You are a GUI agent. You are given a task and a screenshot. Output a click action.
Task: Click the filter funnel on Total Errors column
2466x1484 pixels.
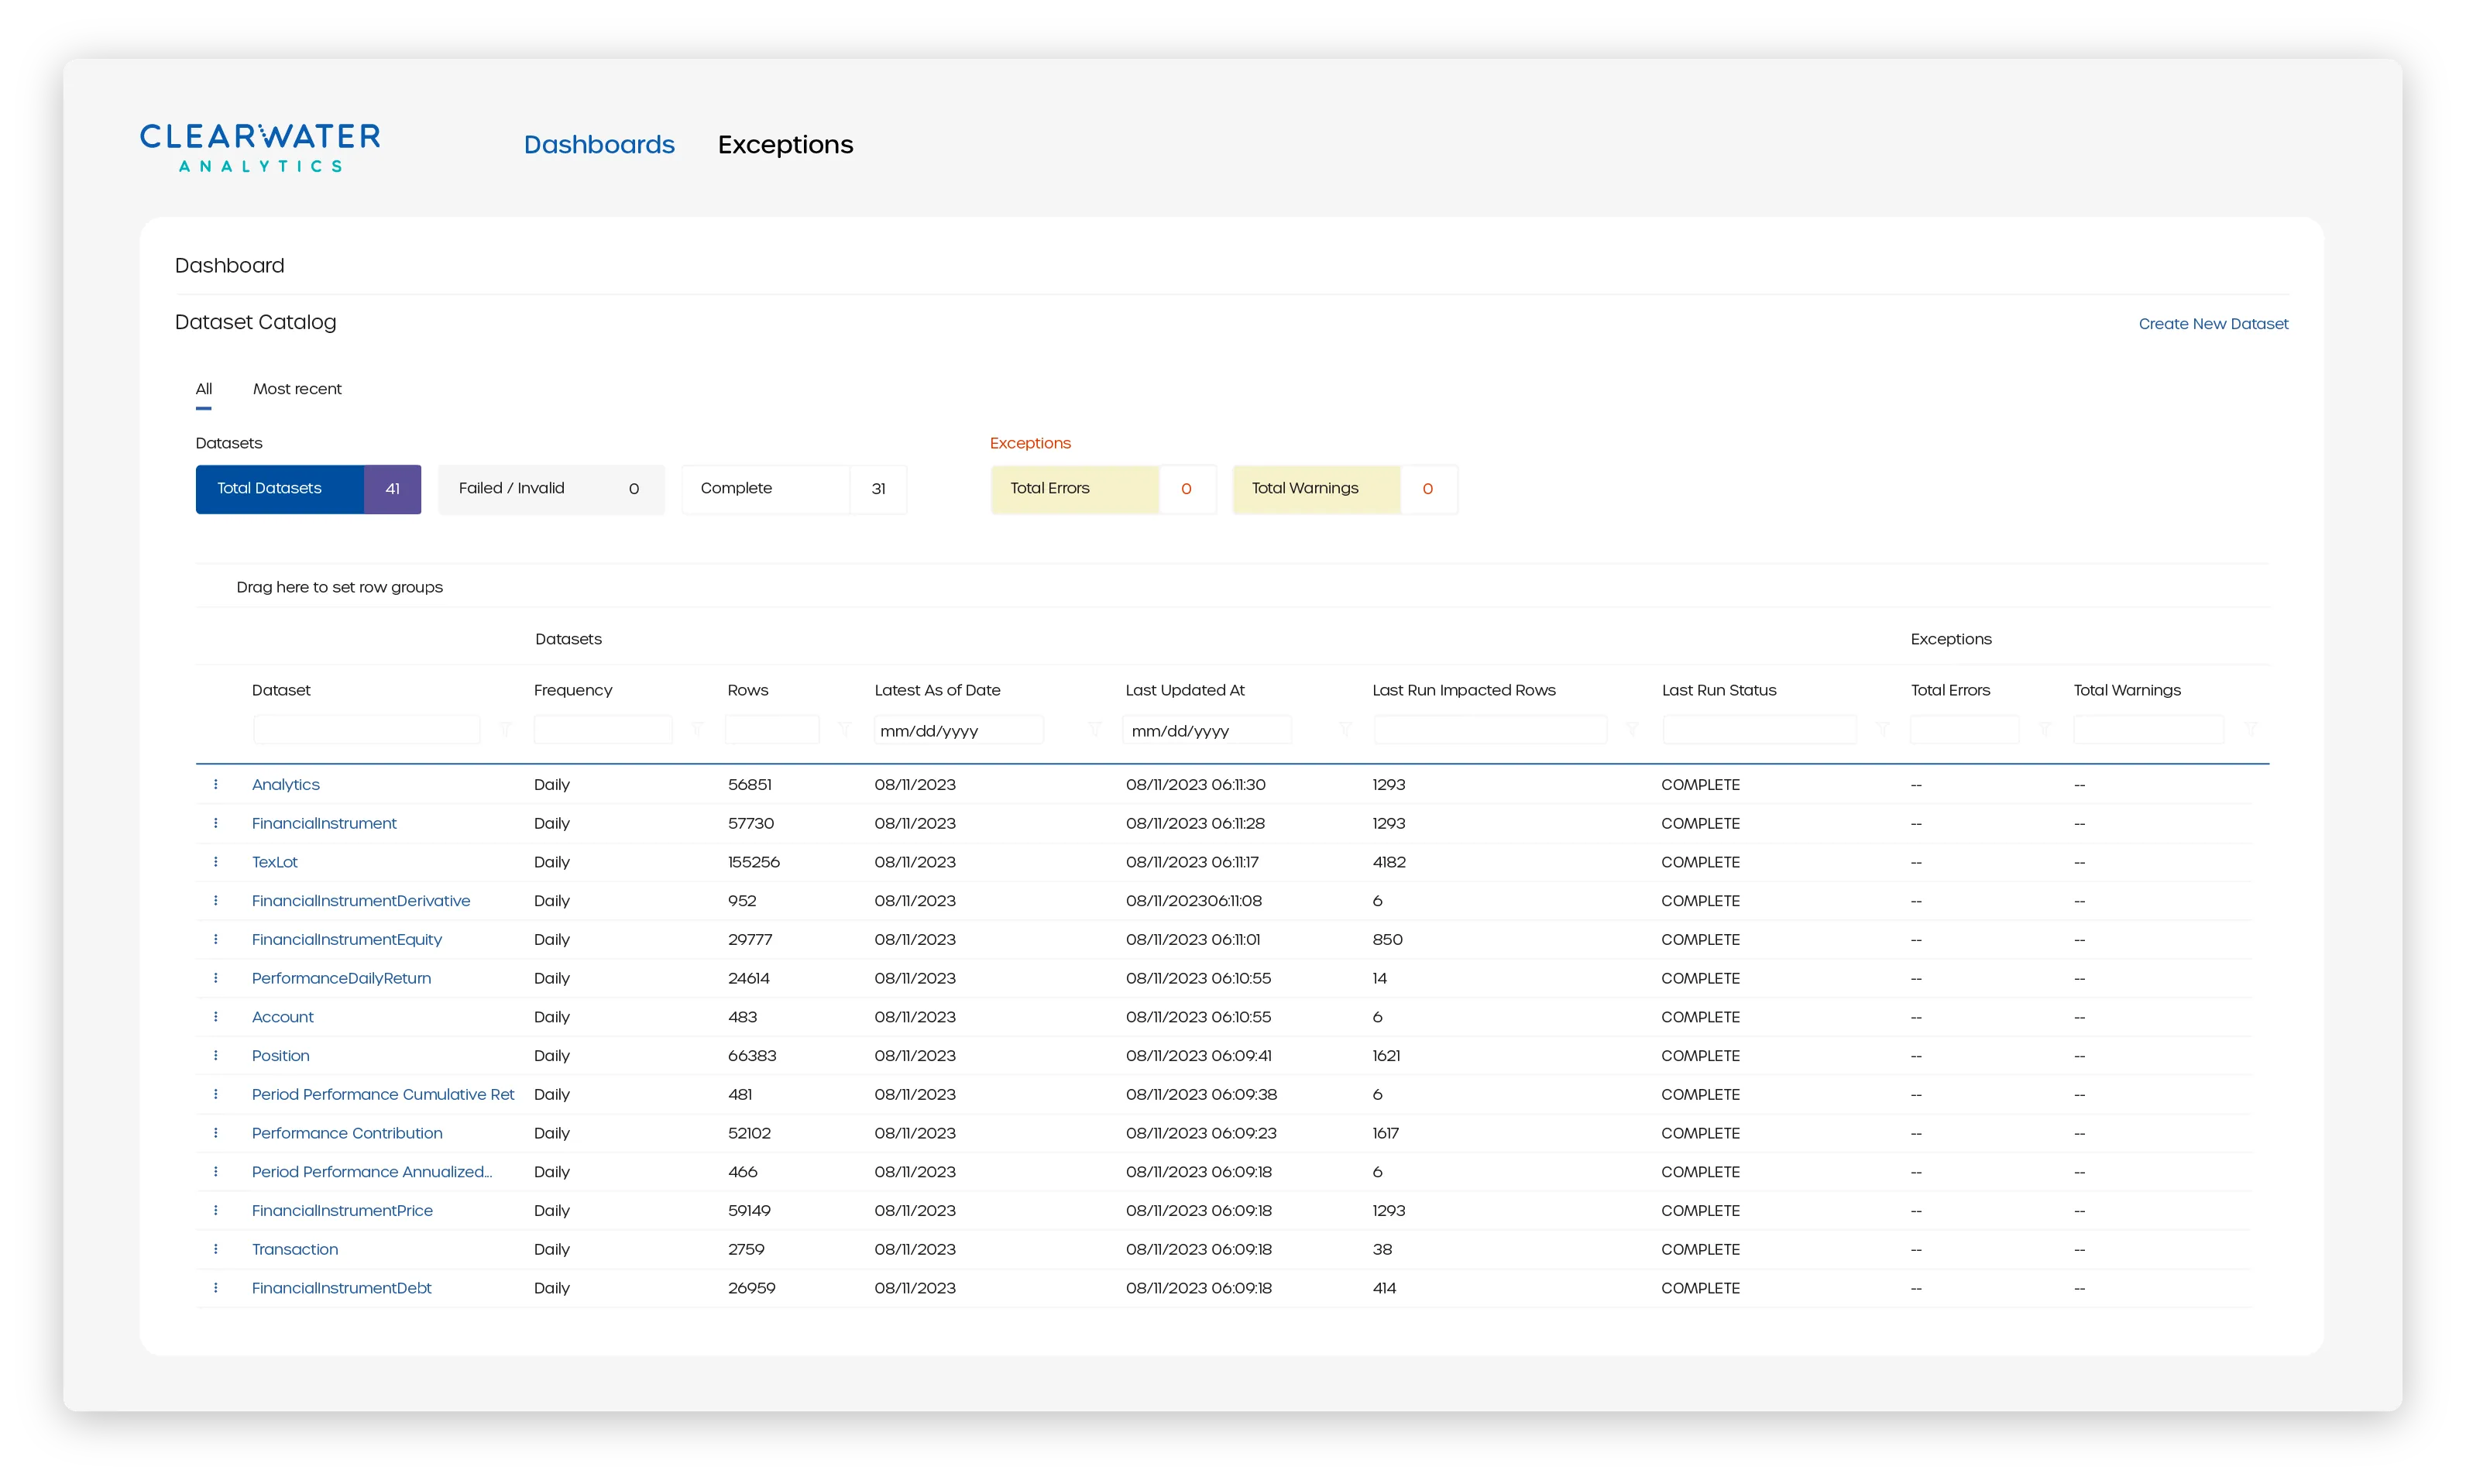coord(2047,729)
